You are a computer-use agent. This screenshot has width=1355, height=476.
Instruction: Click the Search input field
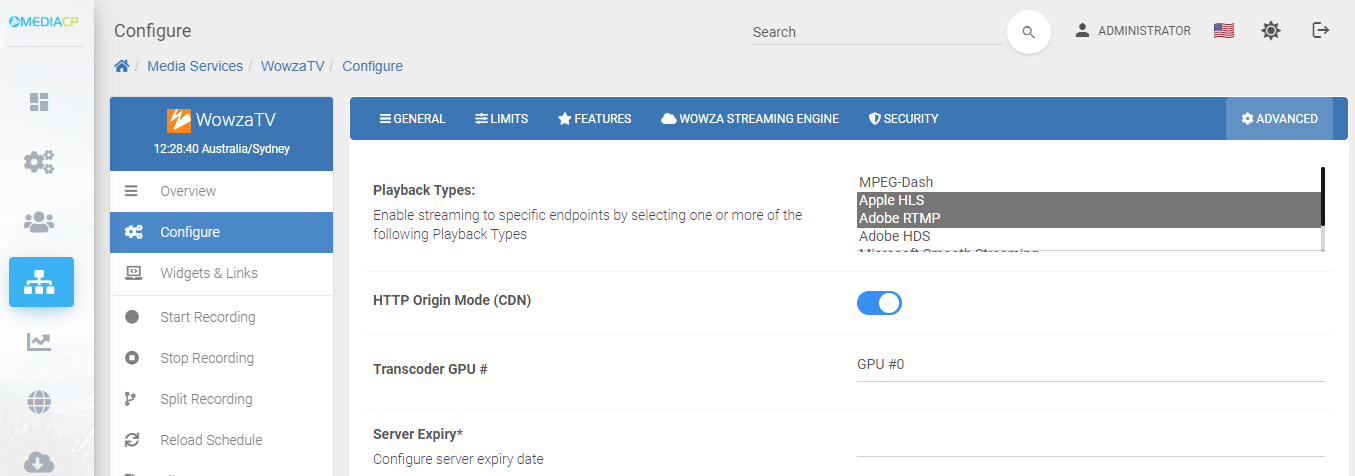(x=877, y=32)
